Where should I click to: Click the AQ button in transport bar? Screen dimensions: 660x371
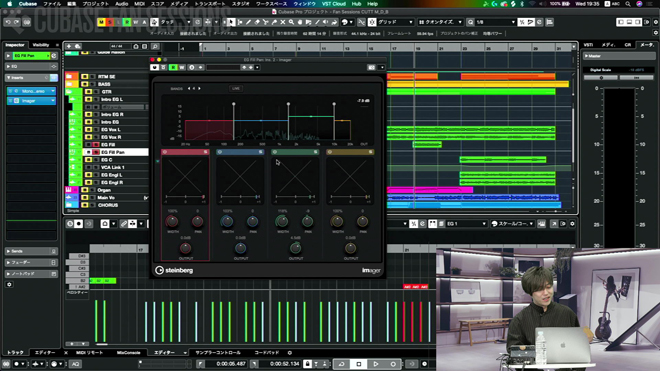click(x=75, y=364)
